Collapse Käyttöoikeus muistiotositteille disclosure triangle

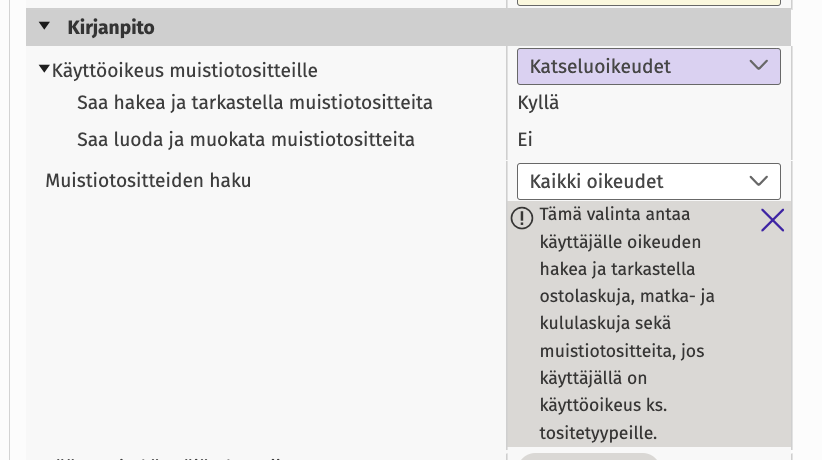(44, 69)
